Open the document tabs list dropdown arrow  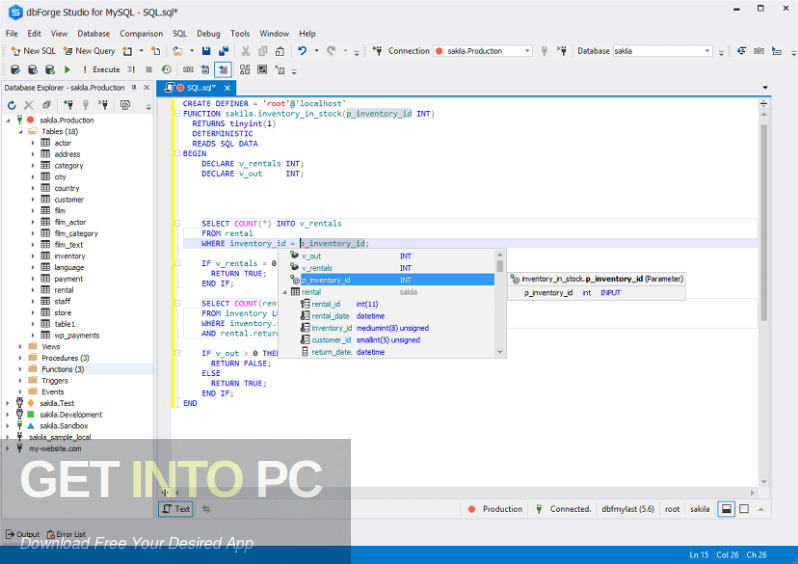coord(764,88)
